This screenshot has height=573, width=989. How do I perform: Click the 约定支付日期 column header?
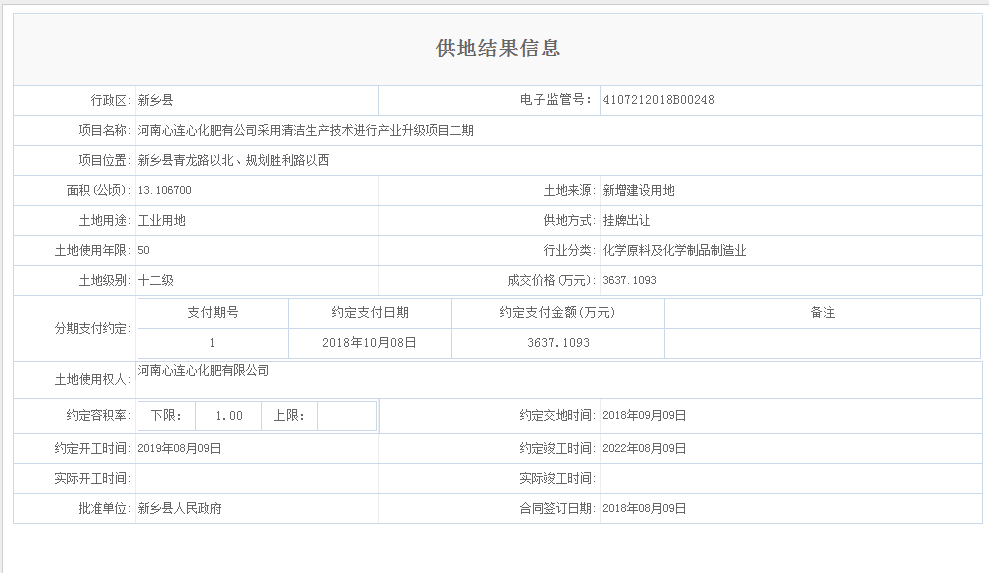tap(370, 312)
